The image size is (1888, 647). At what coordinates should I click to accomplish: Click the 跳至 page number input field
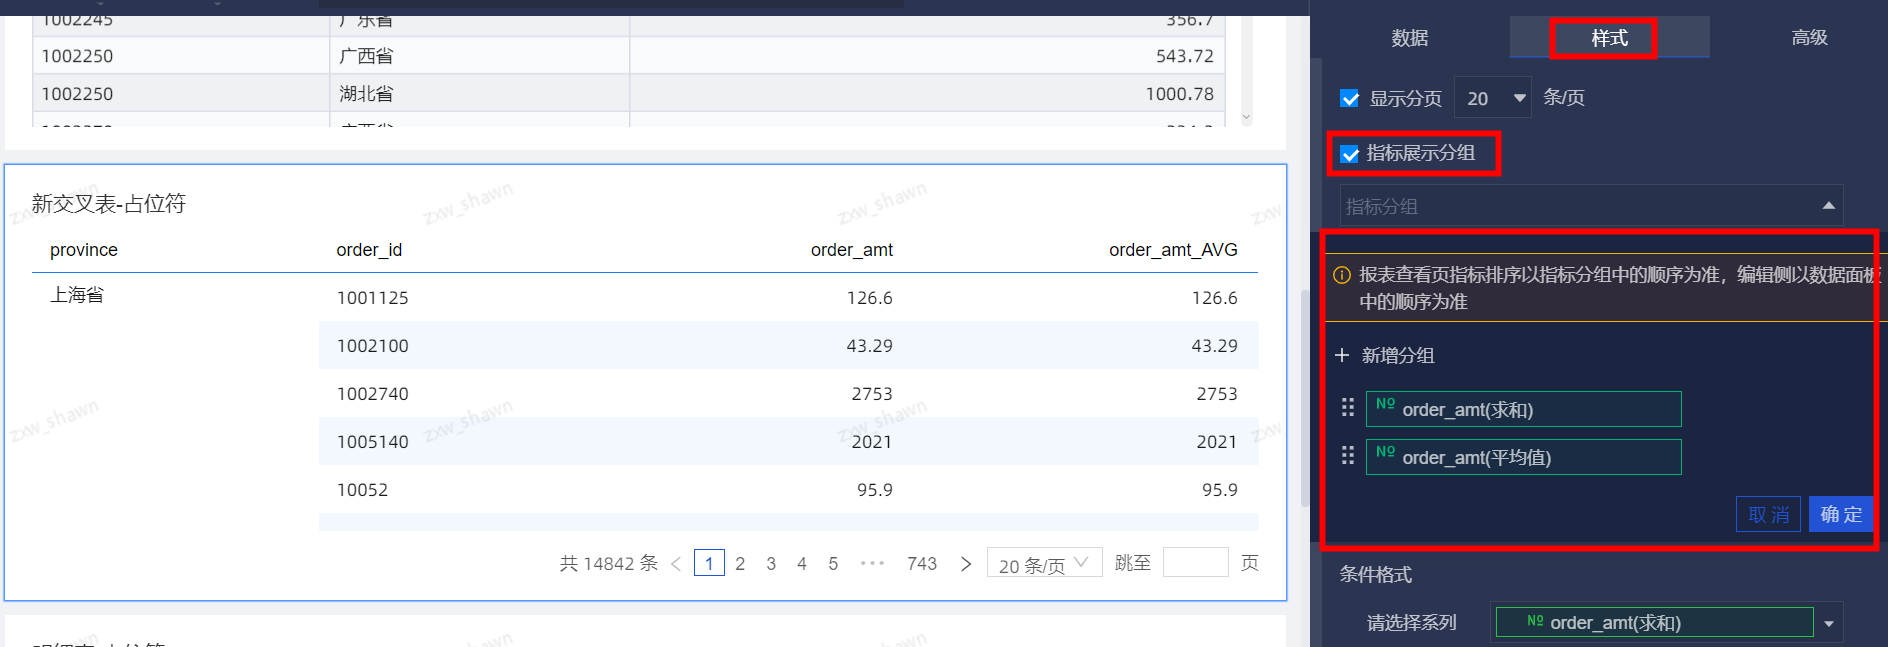pos(1195,563)
